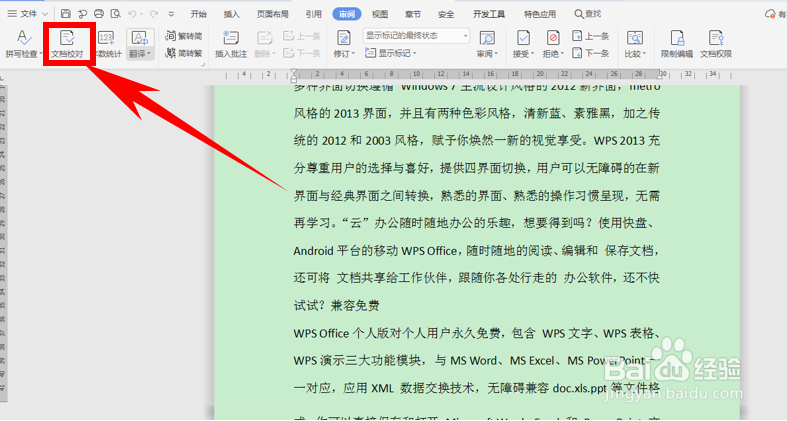Switch to the 页面布局 tab
This screenshot has height=421, width=787.
(273, 14)
